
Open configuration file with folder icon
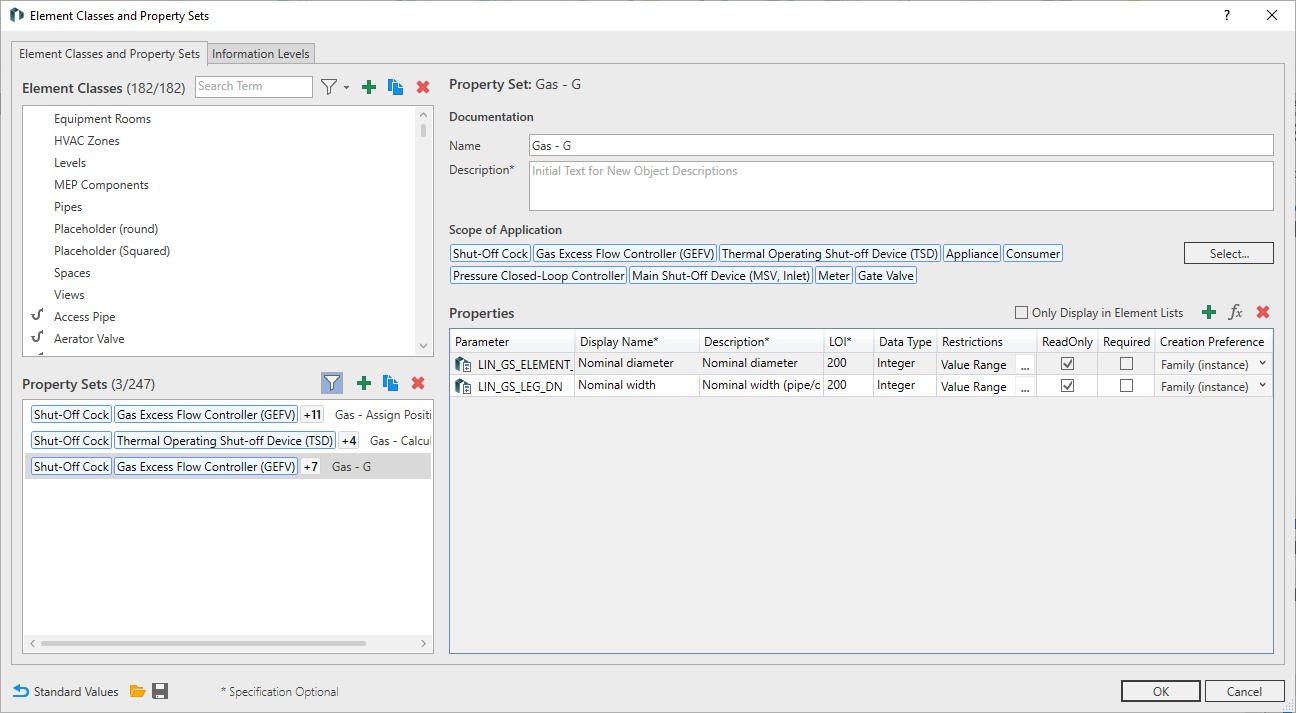pos(138,691)
